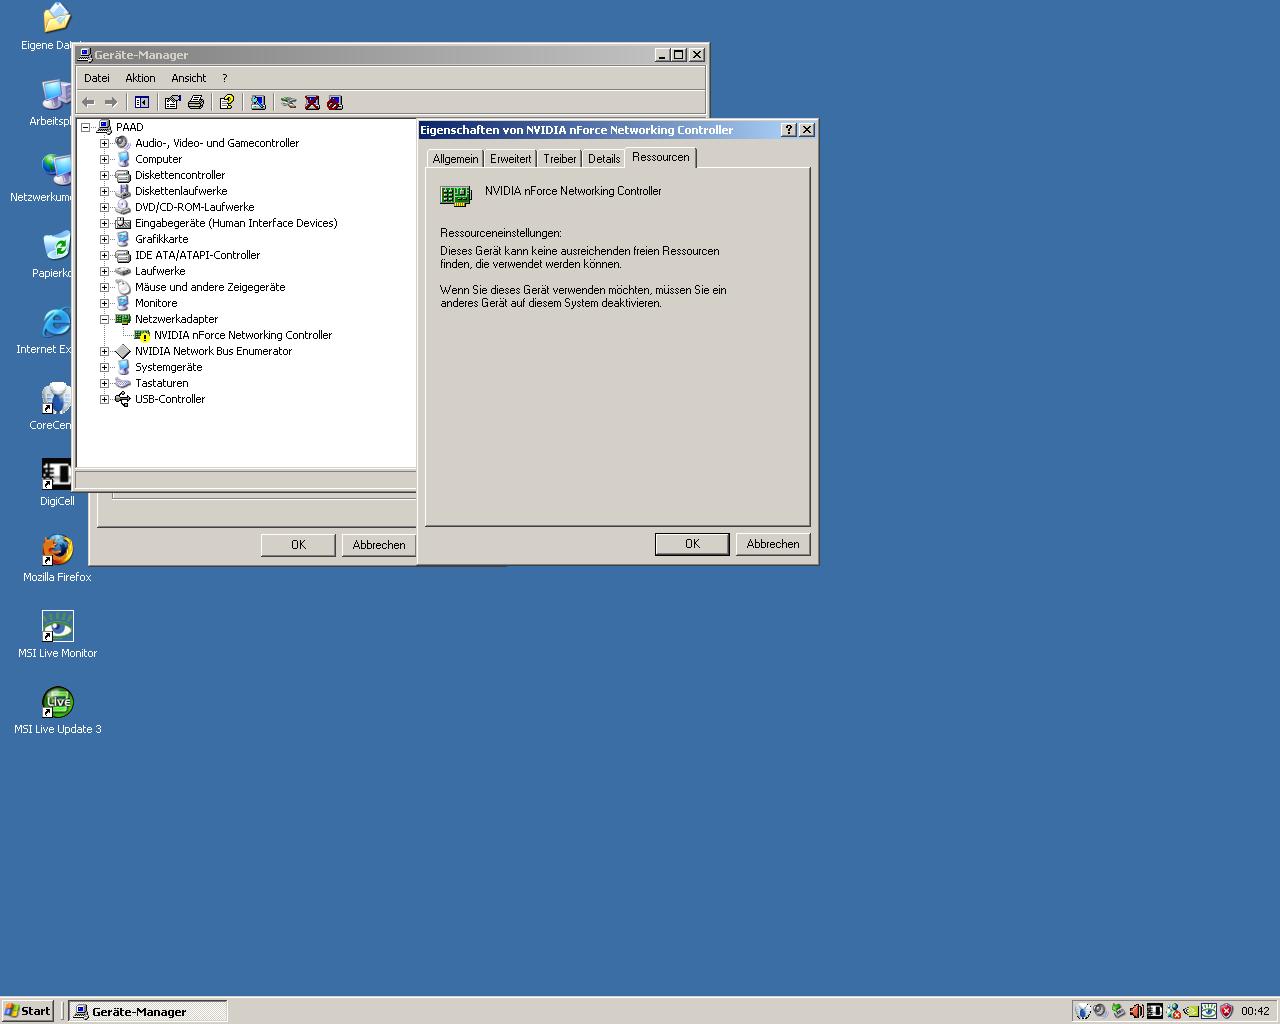1280x1024 pixels.
Task: Click the Print toolbar icon
Action: tap(196, 102)
